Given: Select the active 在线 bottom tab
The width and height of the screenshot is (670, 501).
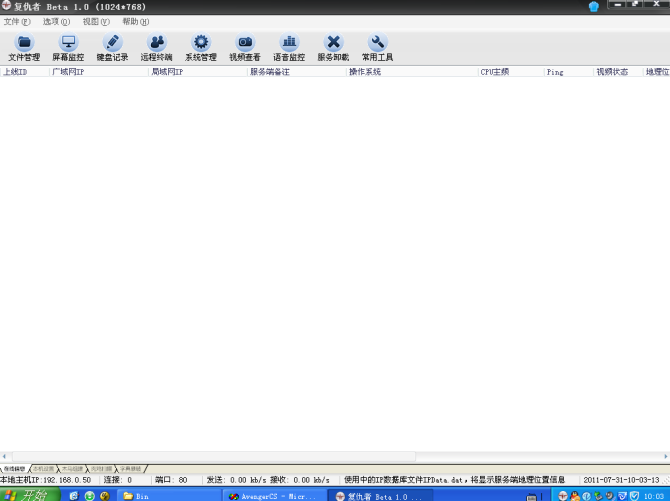Looking at the screenshot, I should [15, 469].
